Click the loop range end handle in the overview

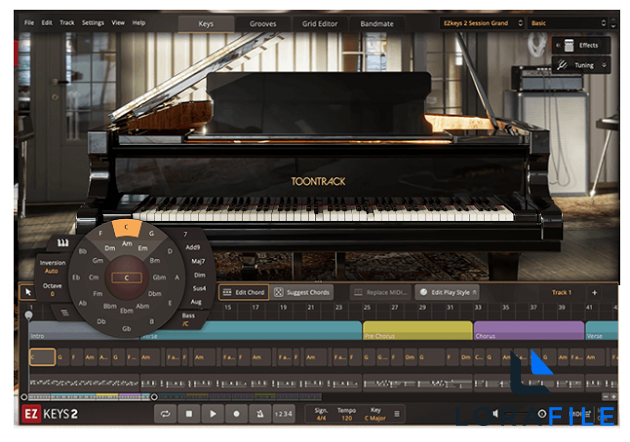(x=154, y=397)
